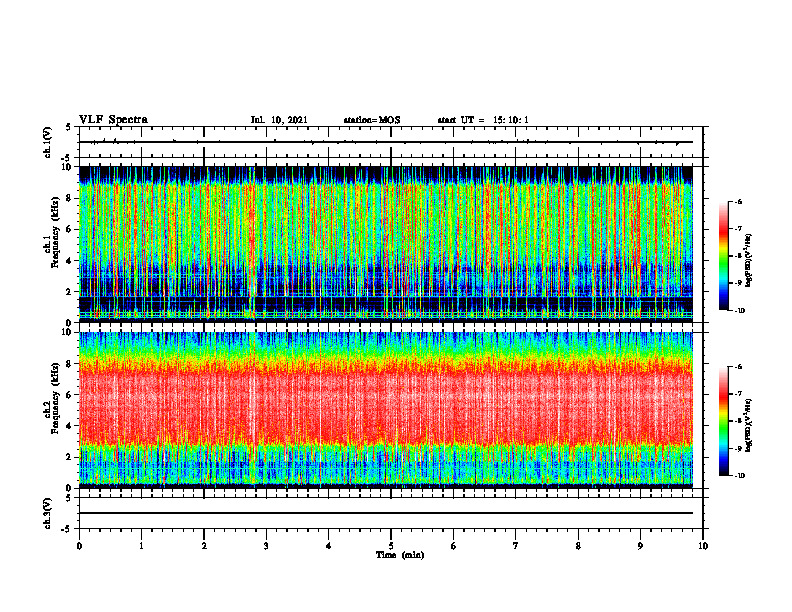Click the "VLF Spectra" plot title

(x=113, y=120)
